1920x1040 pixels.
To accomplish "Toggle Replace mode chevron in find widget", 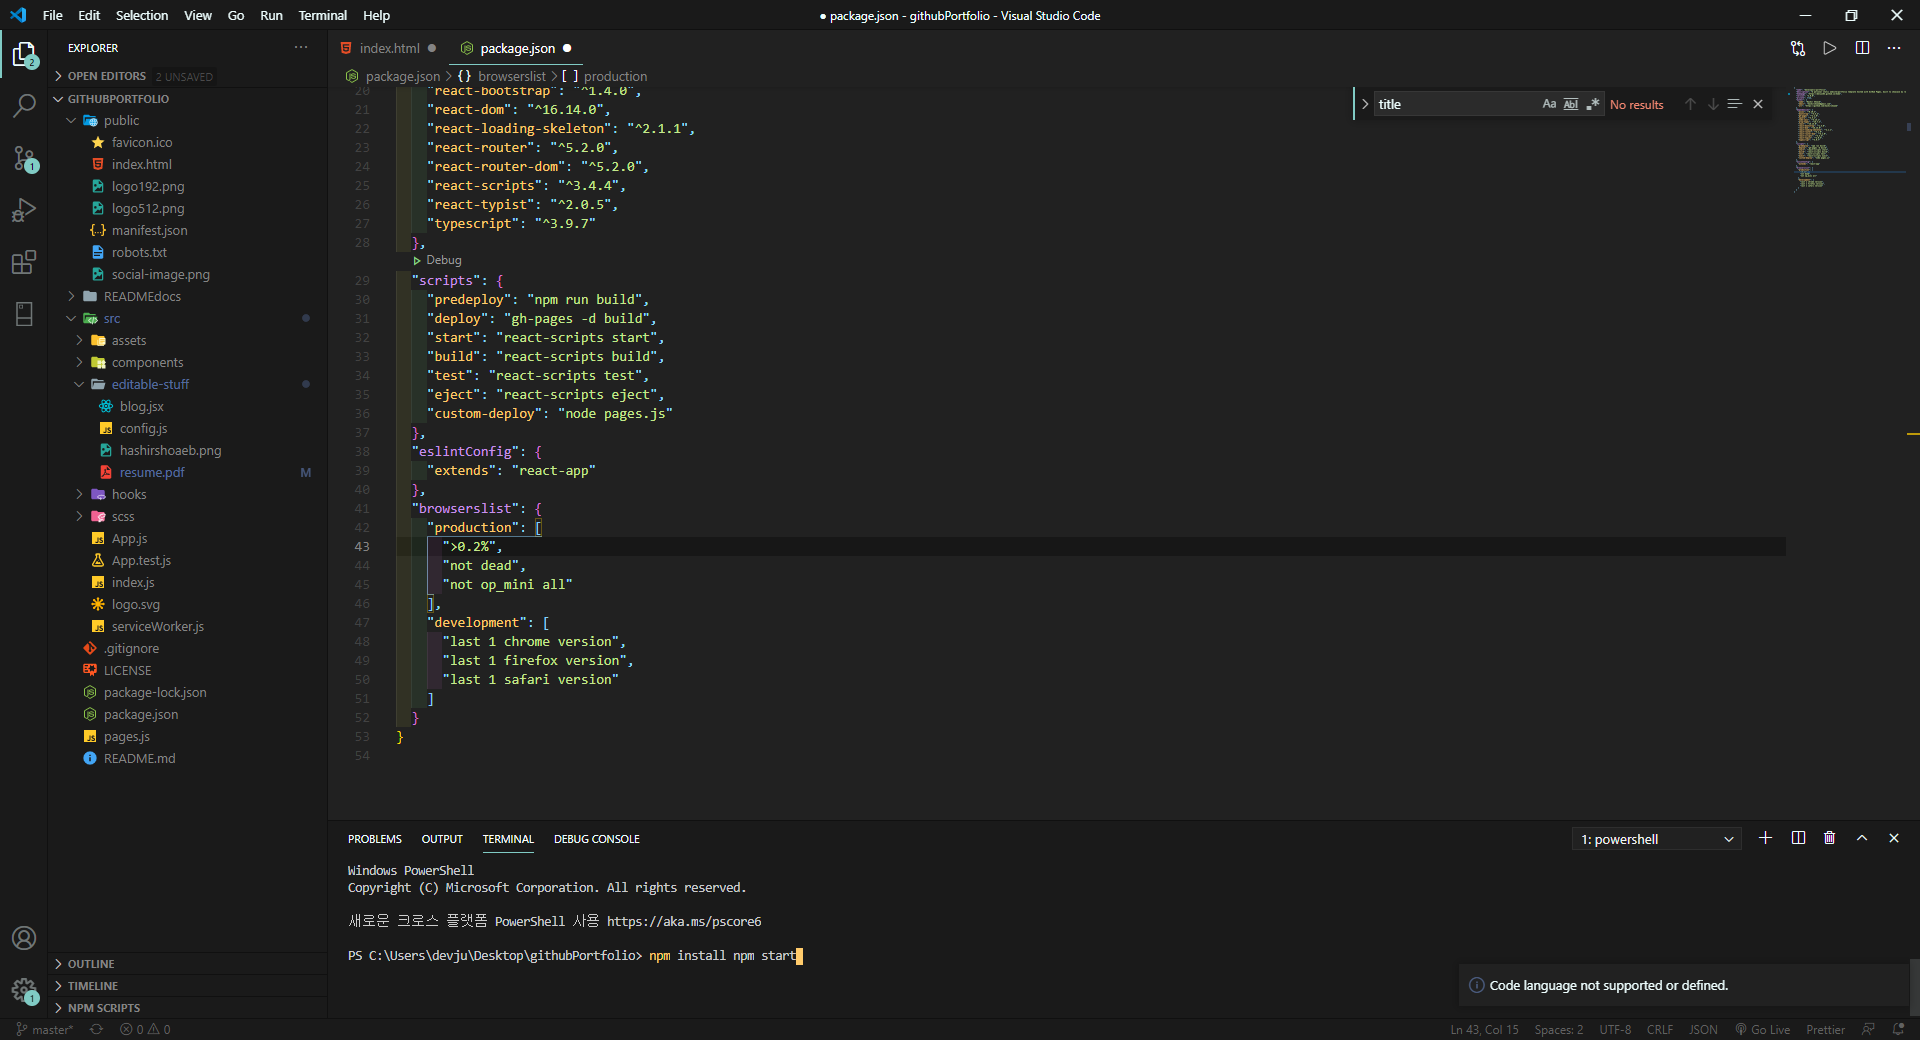I will [x=1365, y=104].
